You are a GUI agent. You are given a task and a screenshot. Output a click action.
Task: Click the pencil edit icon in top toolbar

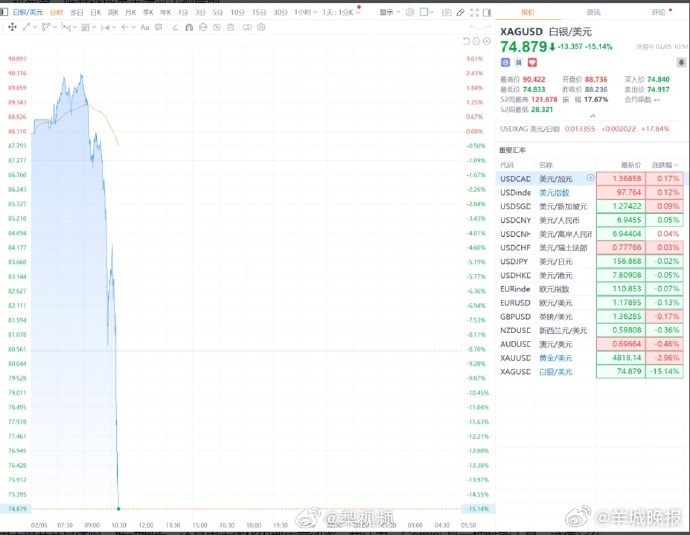[460, 12]
